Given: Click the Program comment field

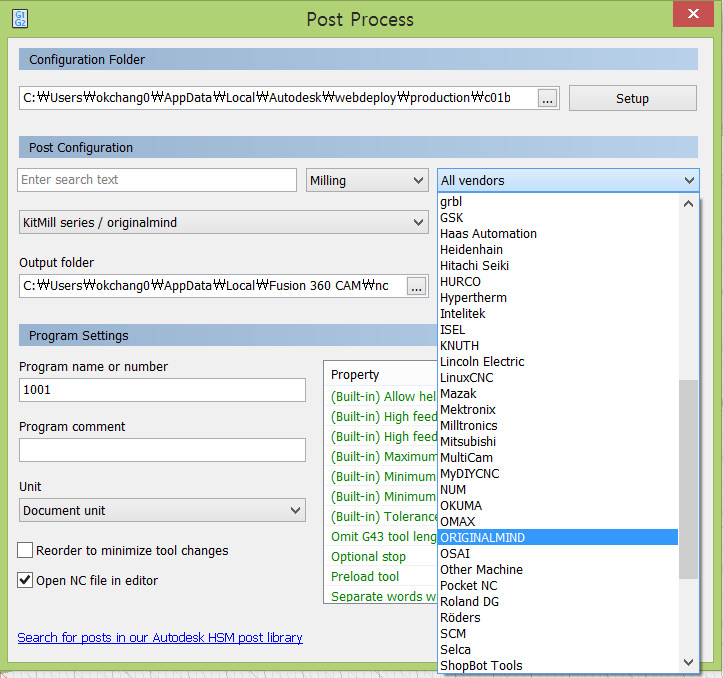Looking at the screenshot, I should click(x=162, y=450).
